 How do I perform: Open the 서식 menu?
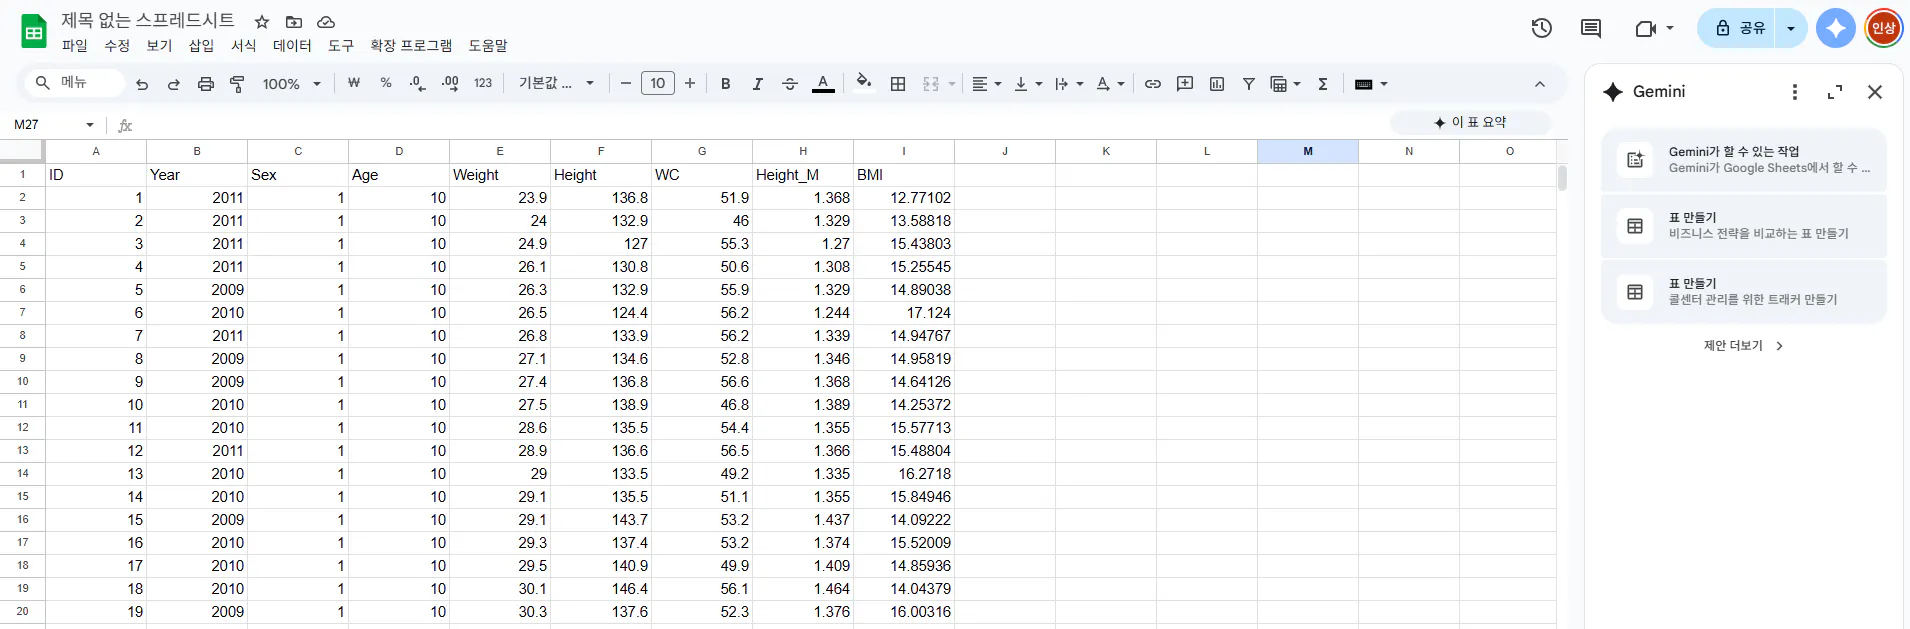click(244, 46)
